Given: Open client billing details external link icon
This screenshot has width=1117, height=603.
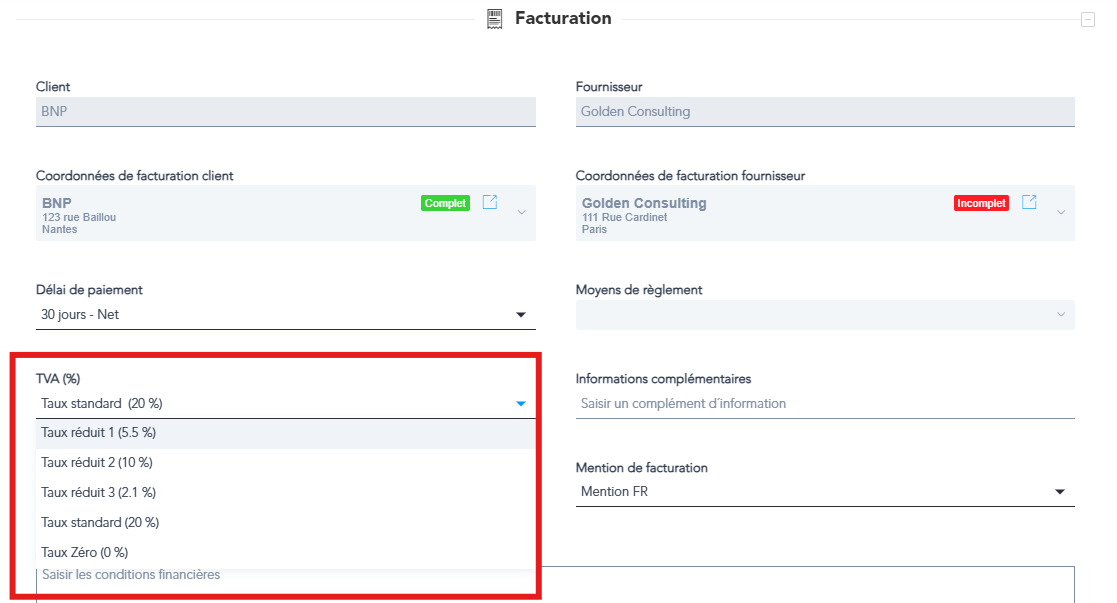Looking at the screenshot, I should pyautogui.click(x=490, y=202).
